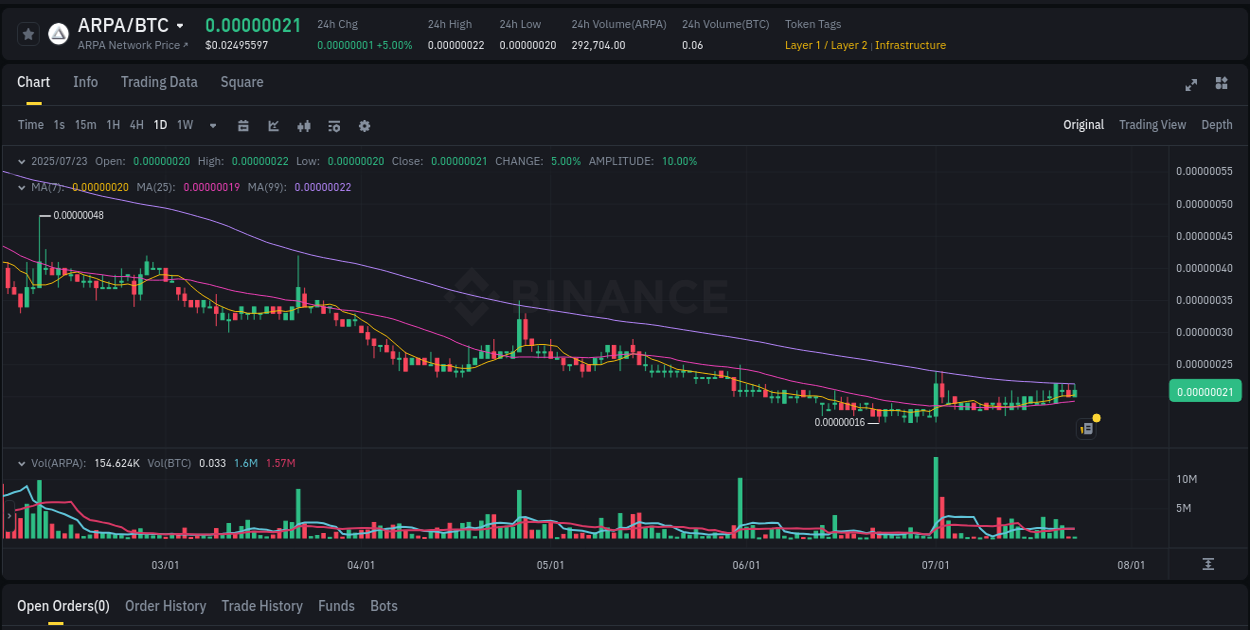Select the Layer 1 / Layer 2 tag

click(x=826, y=45)
